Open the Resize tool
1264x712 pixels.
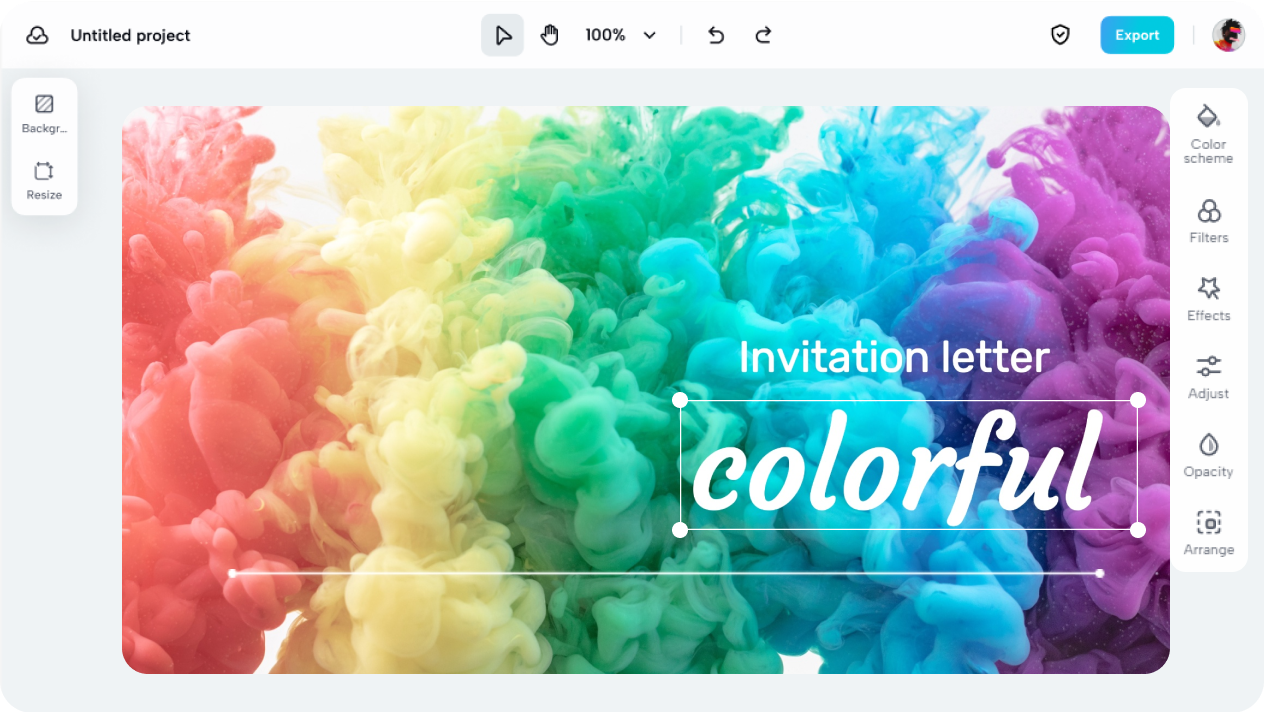pos(44,179)
